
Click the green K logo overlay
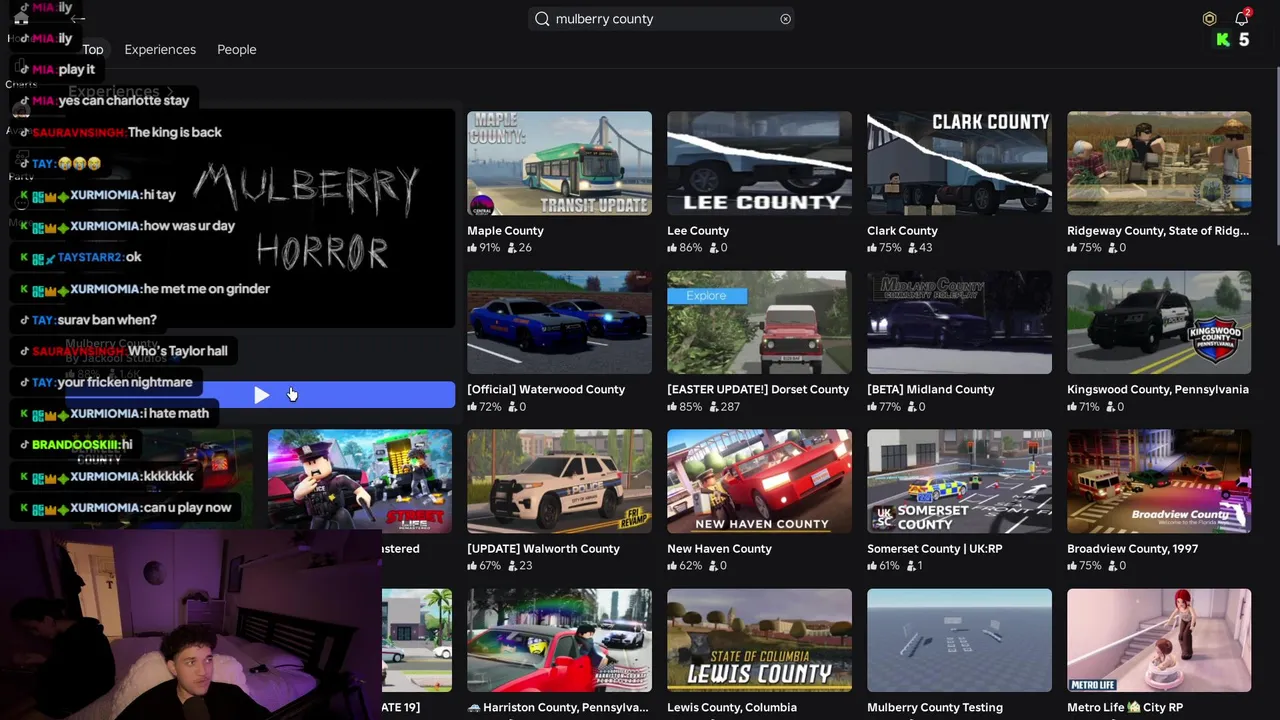(x=1223, y=40)
